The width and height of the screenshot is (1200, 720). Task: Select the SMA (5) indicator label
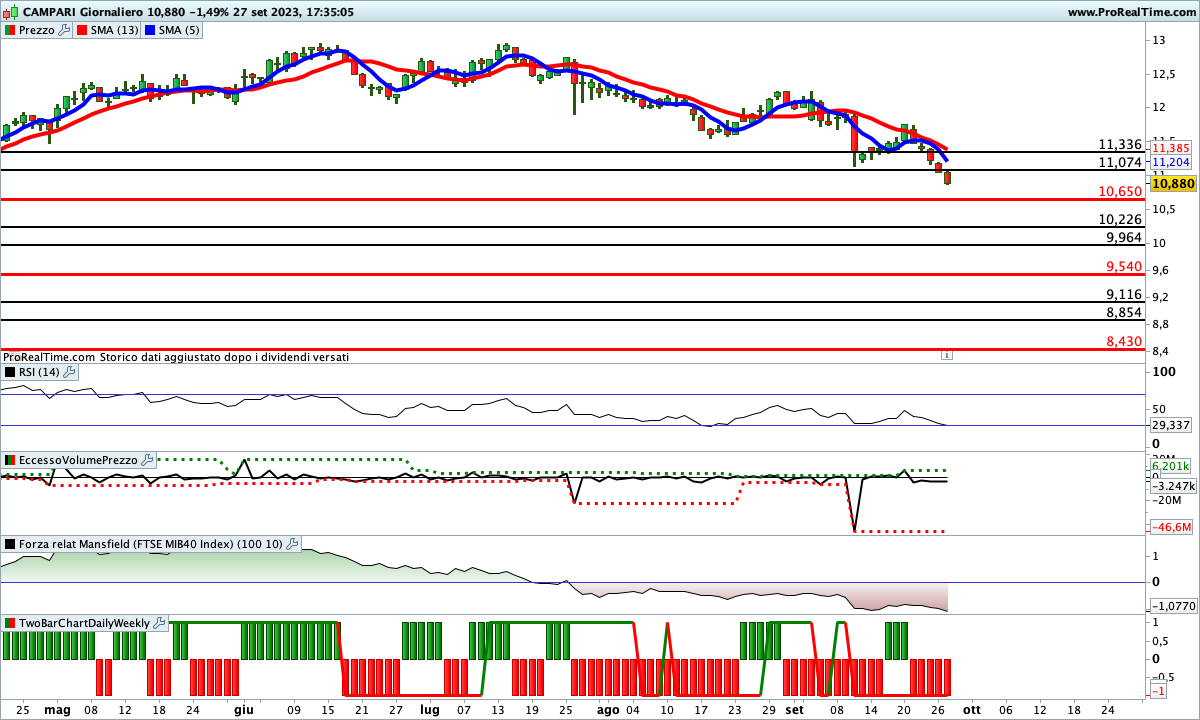(x=180, y=30)
